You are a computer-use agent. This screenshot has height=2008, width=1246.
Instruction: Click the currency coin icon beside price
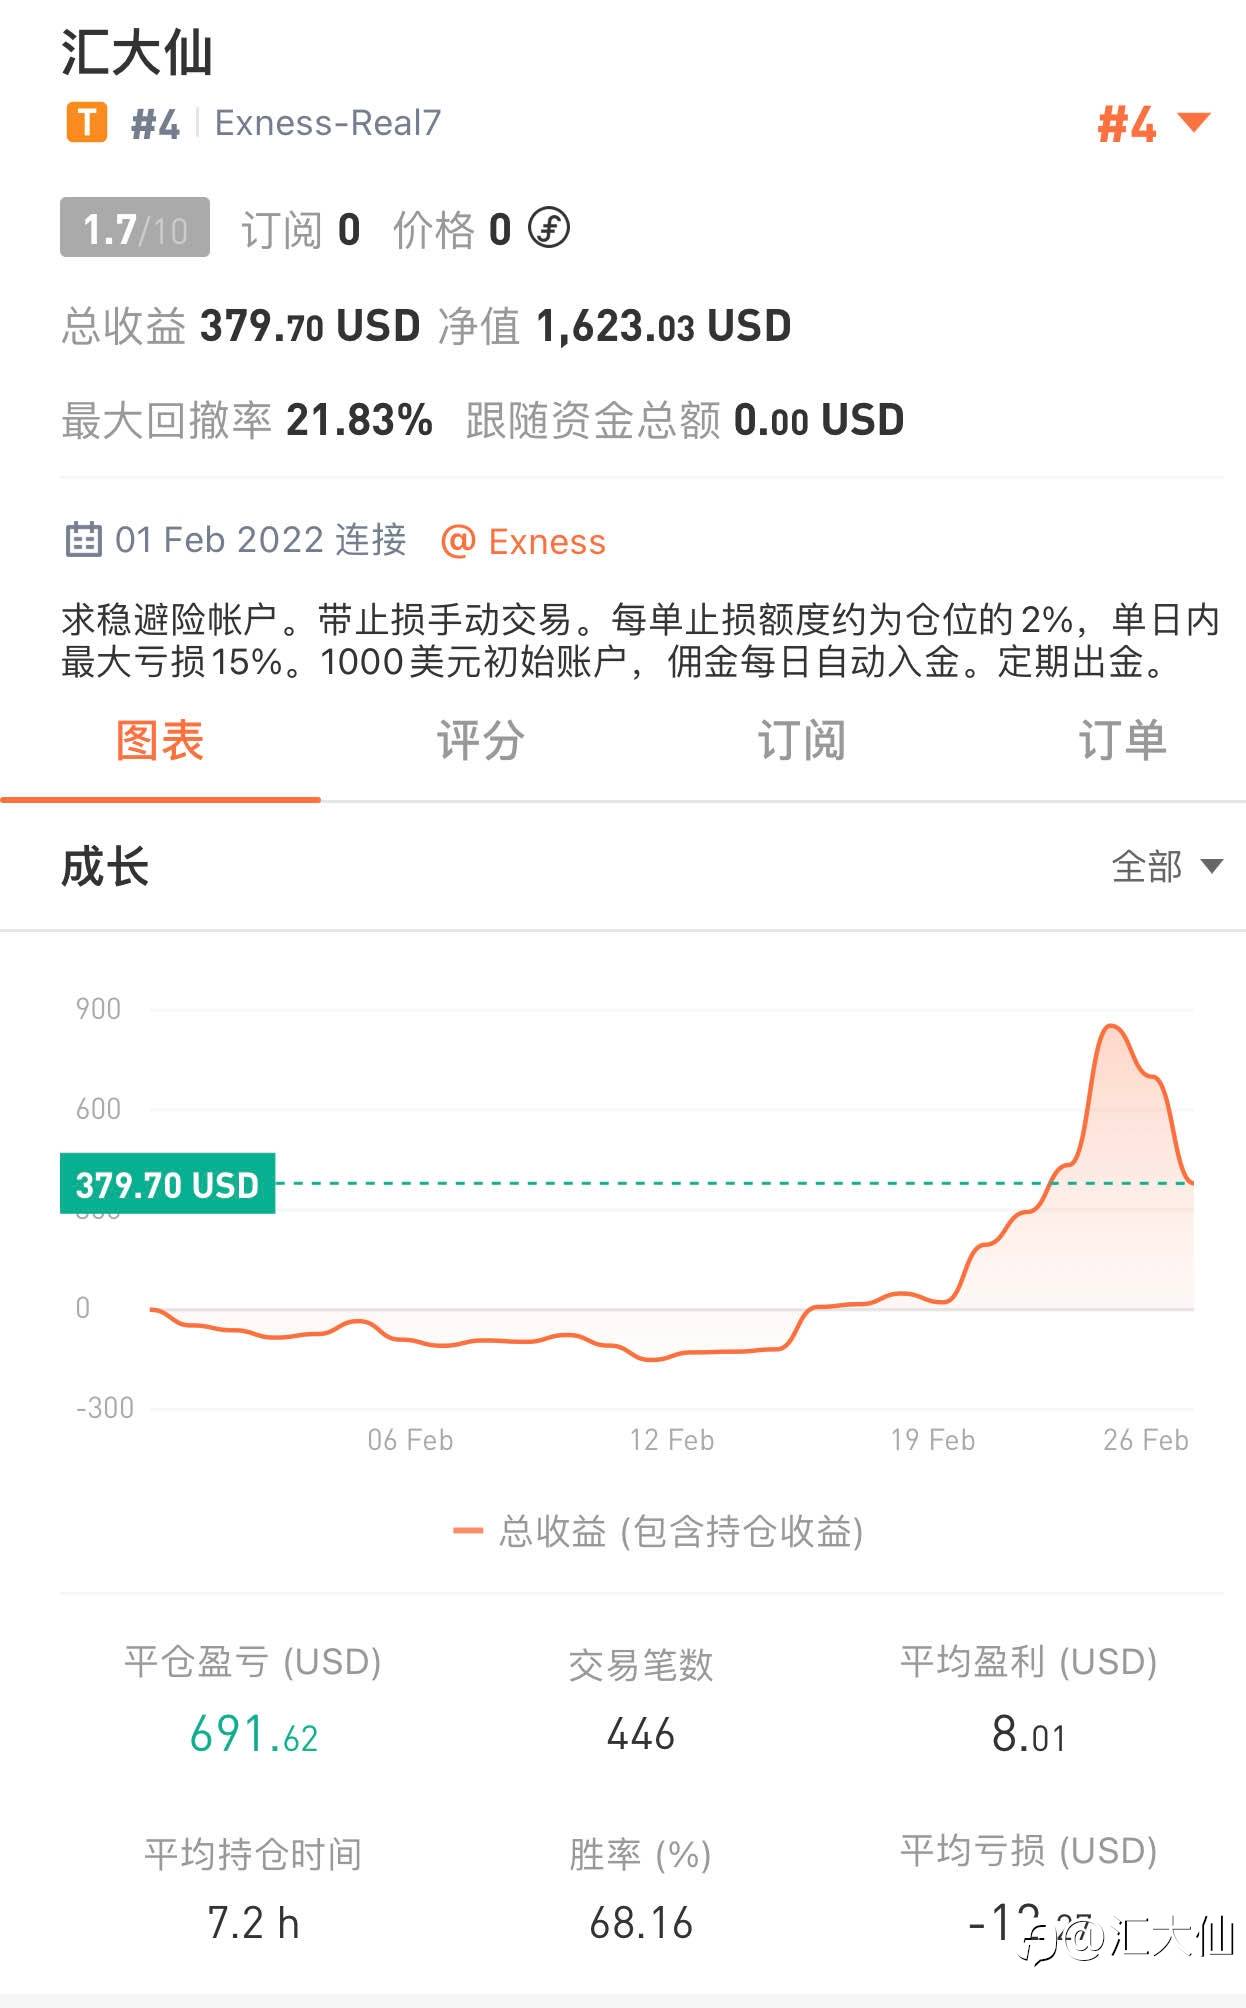click(549, 228)
